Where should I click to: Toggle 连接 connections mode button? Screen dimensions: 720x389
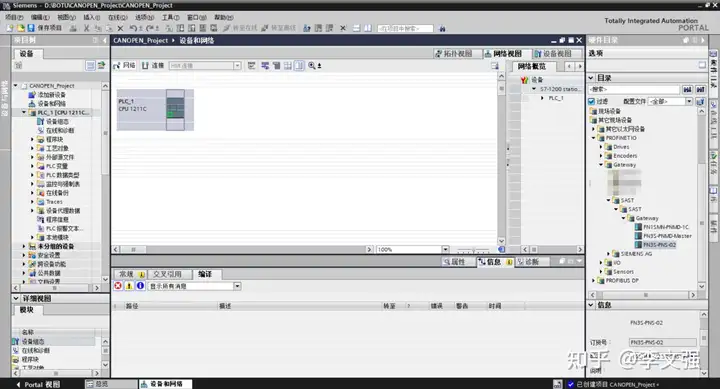point(152,66)
